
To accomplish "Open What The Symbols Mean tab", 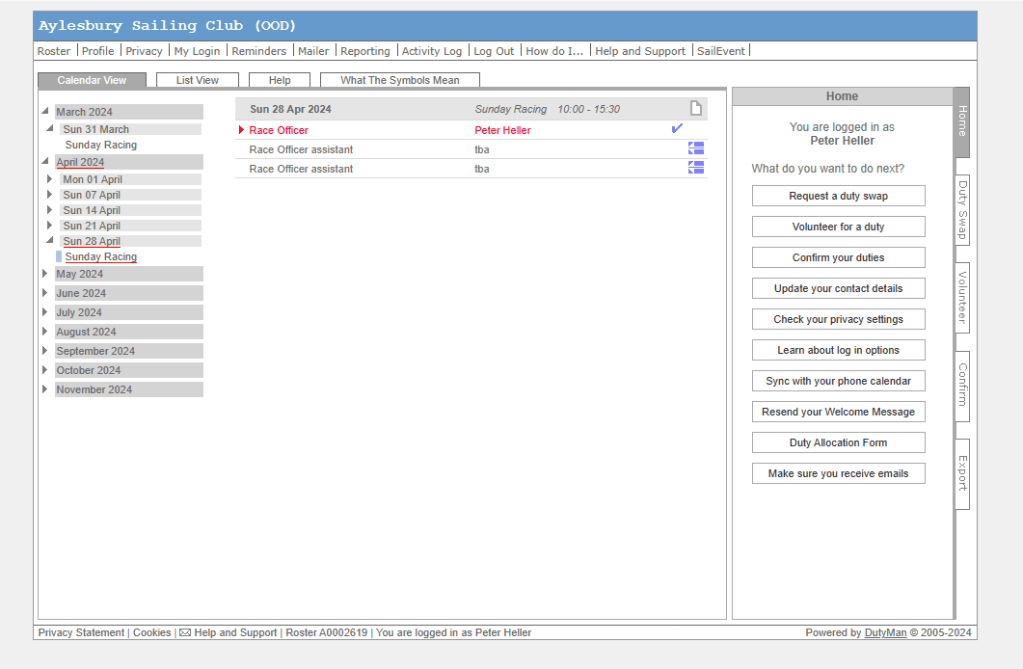I will [400, 80].
